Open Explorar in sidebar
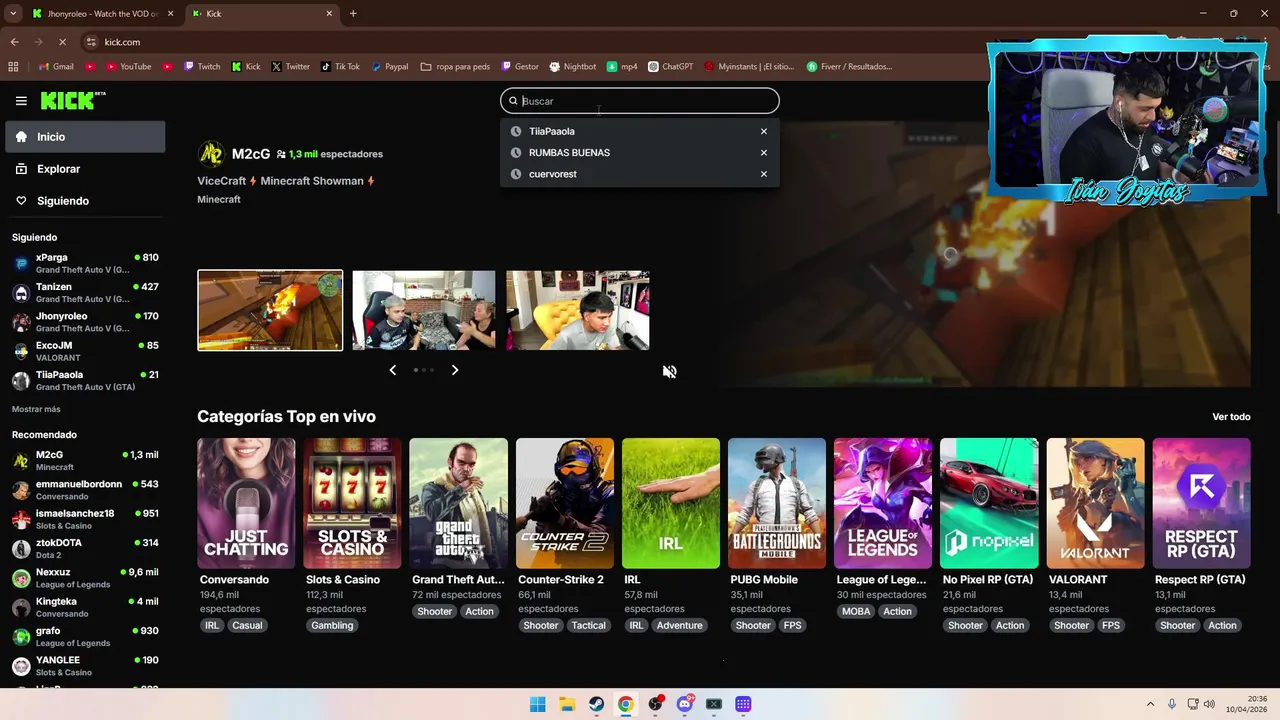Viewport: 1280px width, 720px height. click(85, 169)
